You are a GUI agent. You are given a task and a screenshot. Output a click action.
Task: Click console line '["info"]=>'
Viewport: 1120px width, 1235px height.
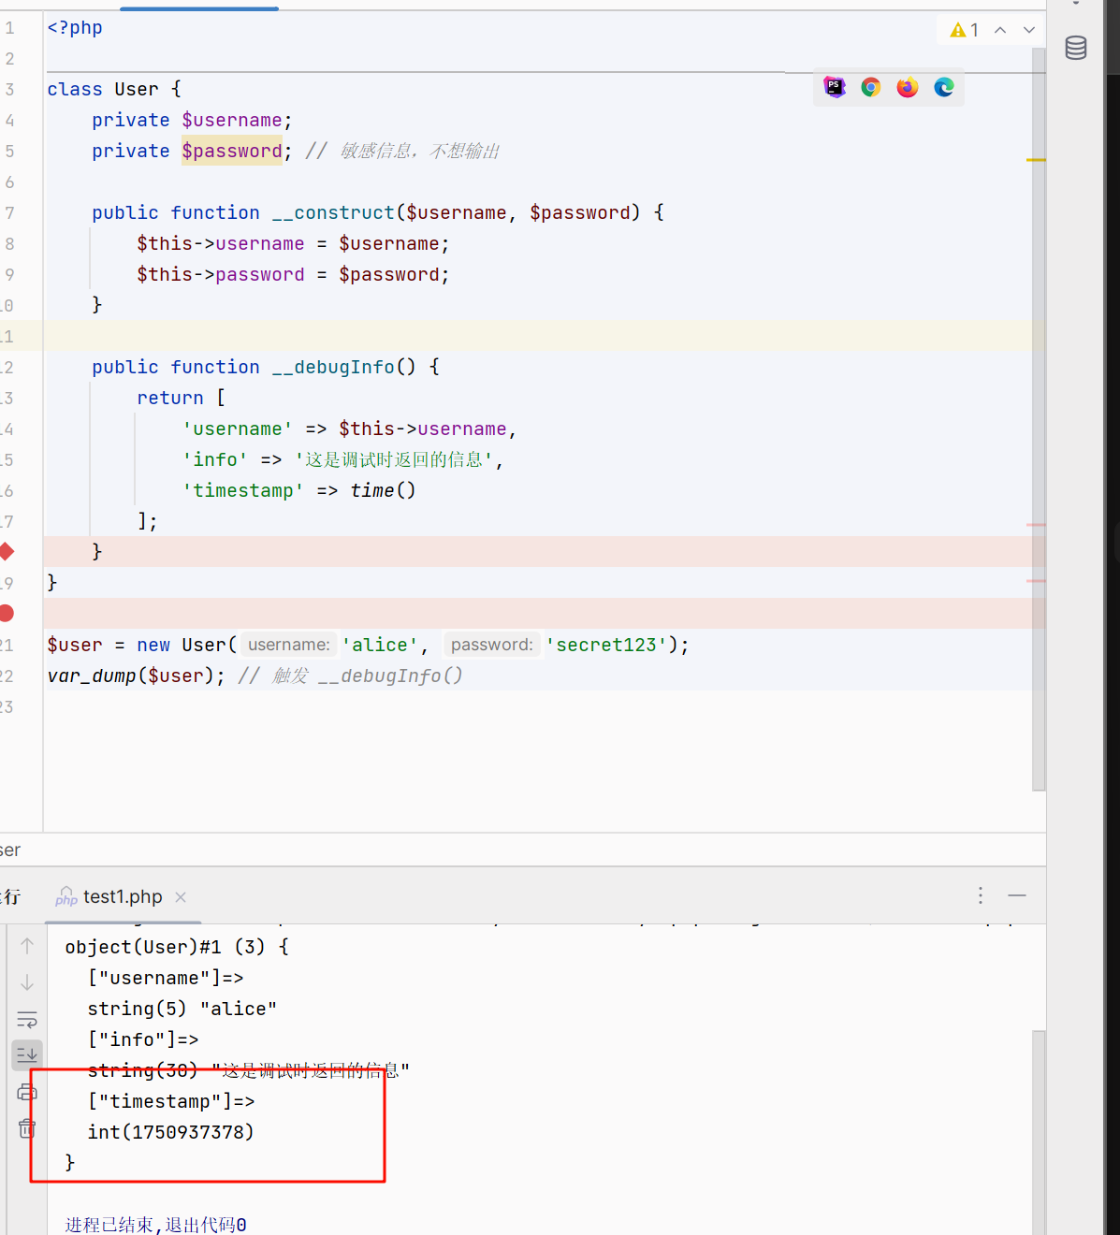(x=143, y=1040)
